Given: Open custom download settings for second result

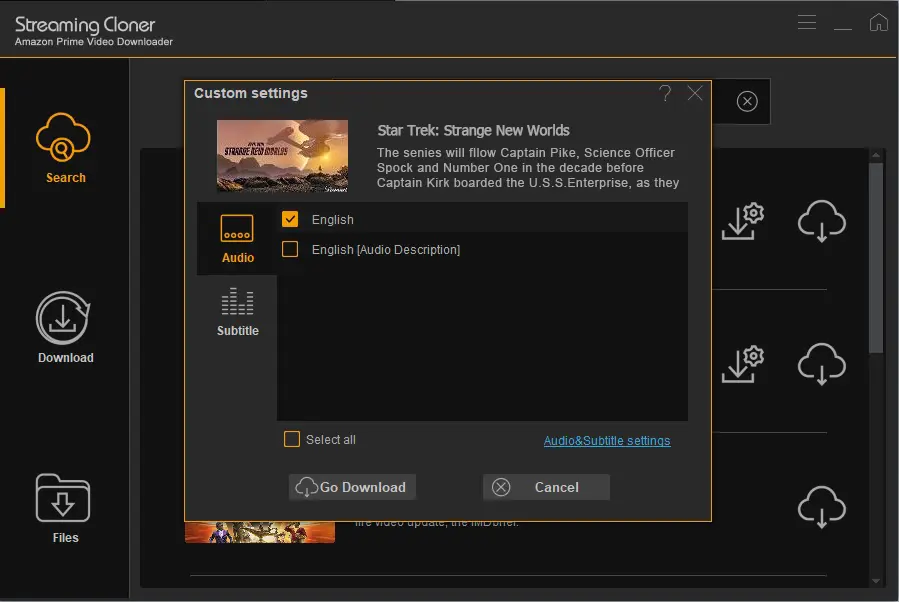Looking at the screenshot, I should tap(743, 364).
